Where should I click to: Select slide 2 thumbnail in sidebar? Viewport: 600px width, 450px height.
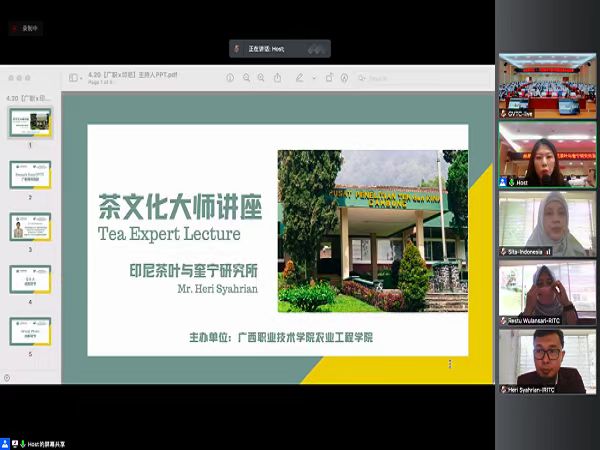[x=30, y=174]
